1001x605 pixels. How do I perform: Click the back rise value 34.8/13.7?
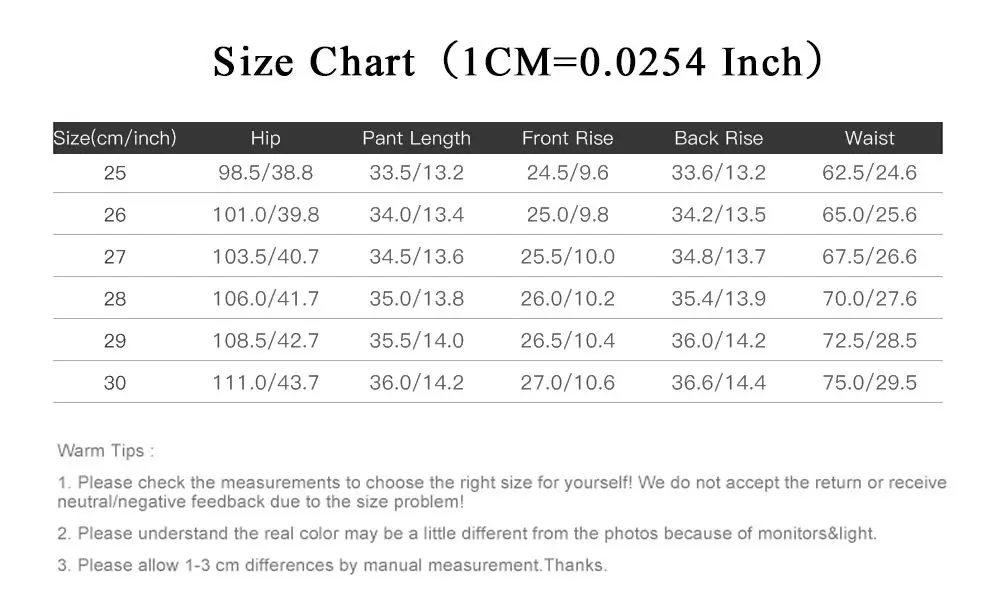click(718, 257)
